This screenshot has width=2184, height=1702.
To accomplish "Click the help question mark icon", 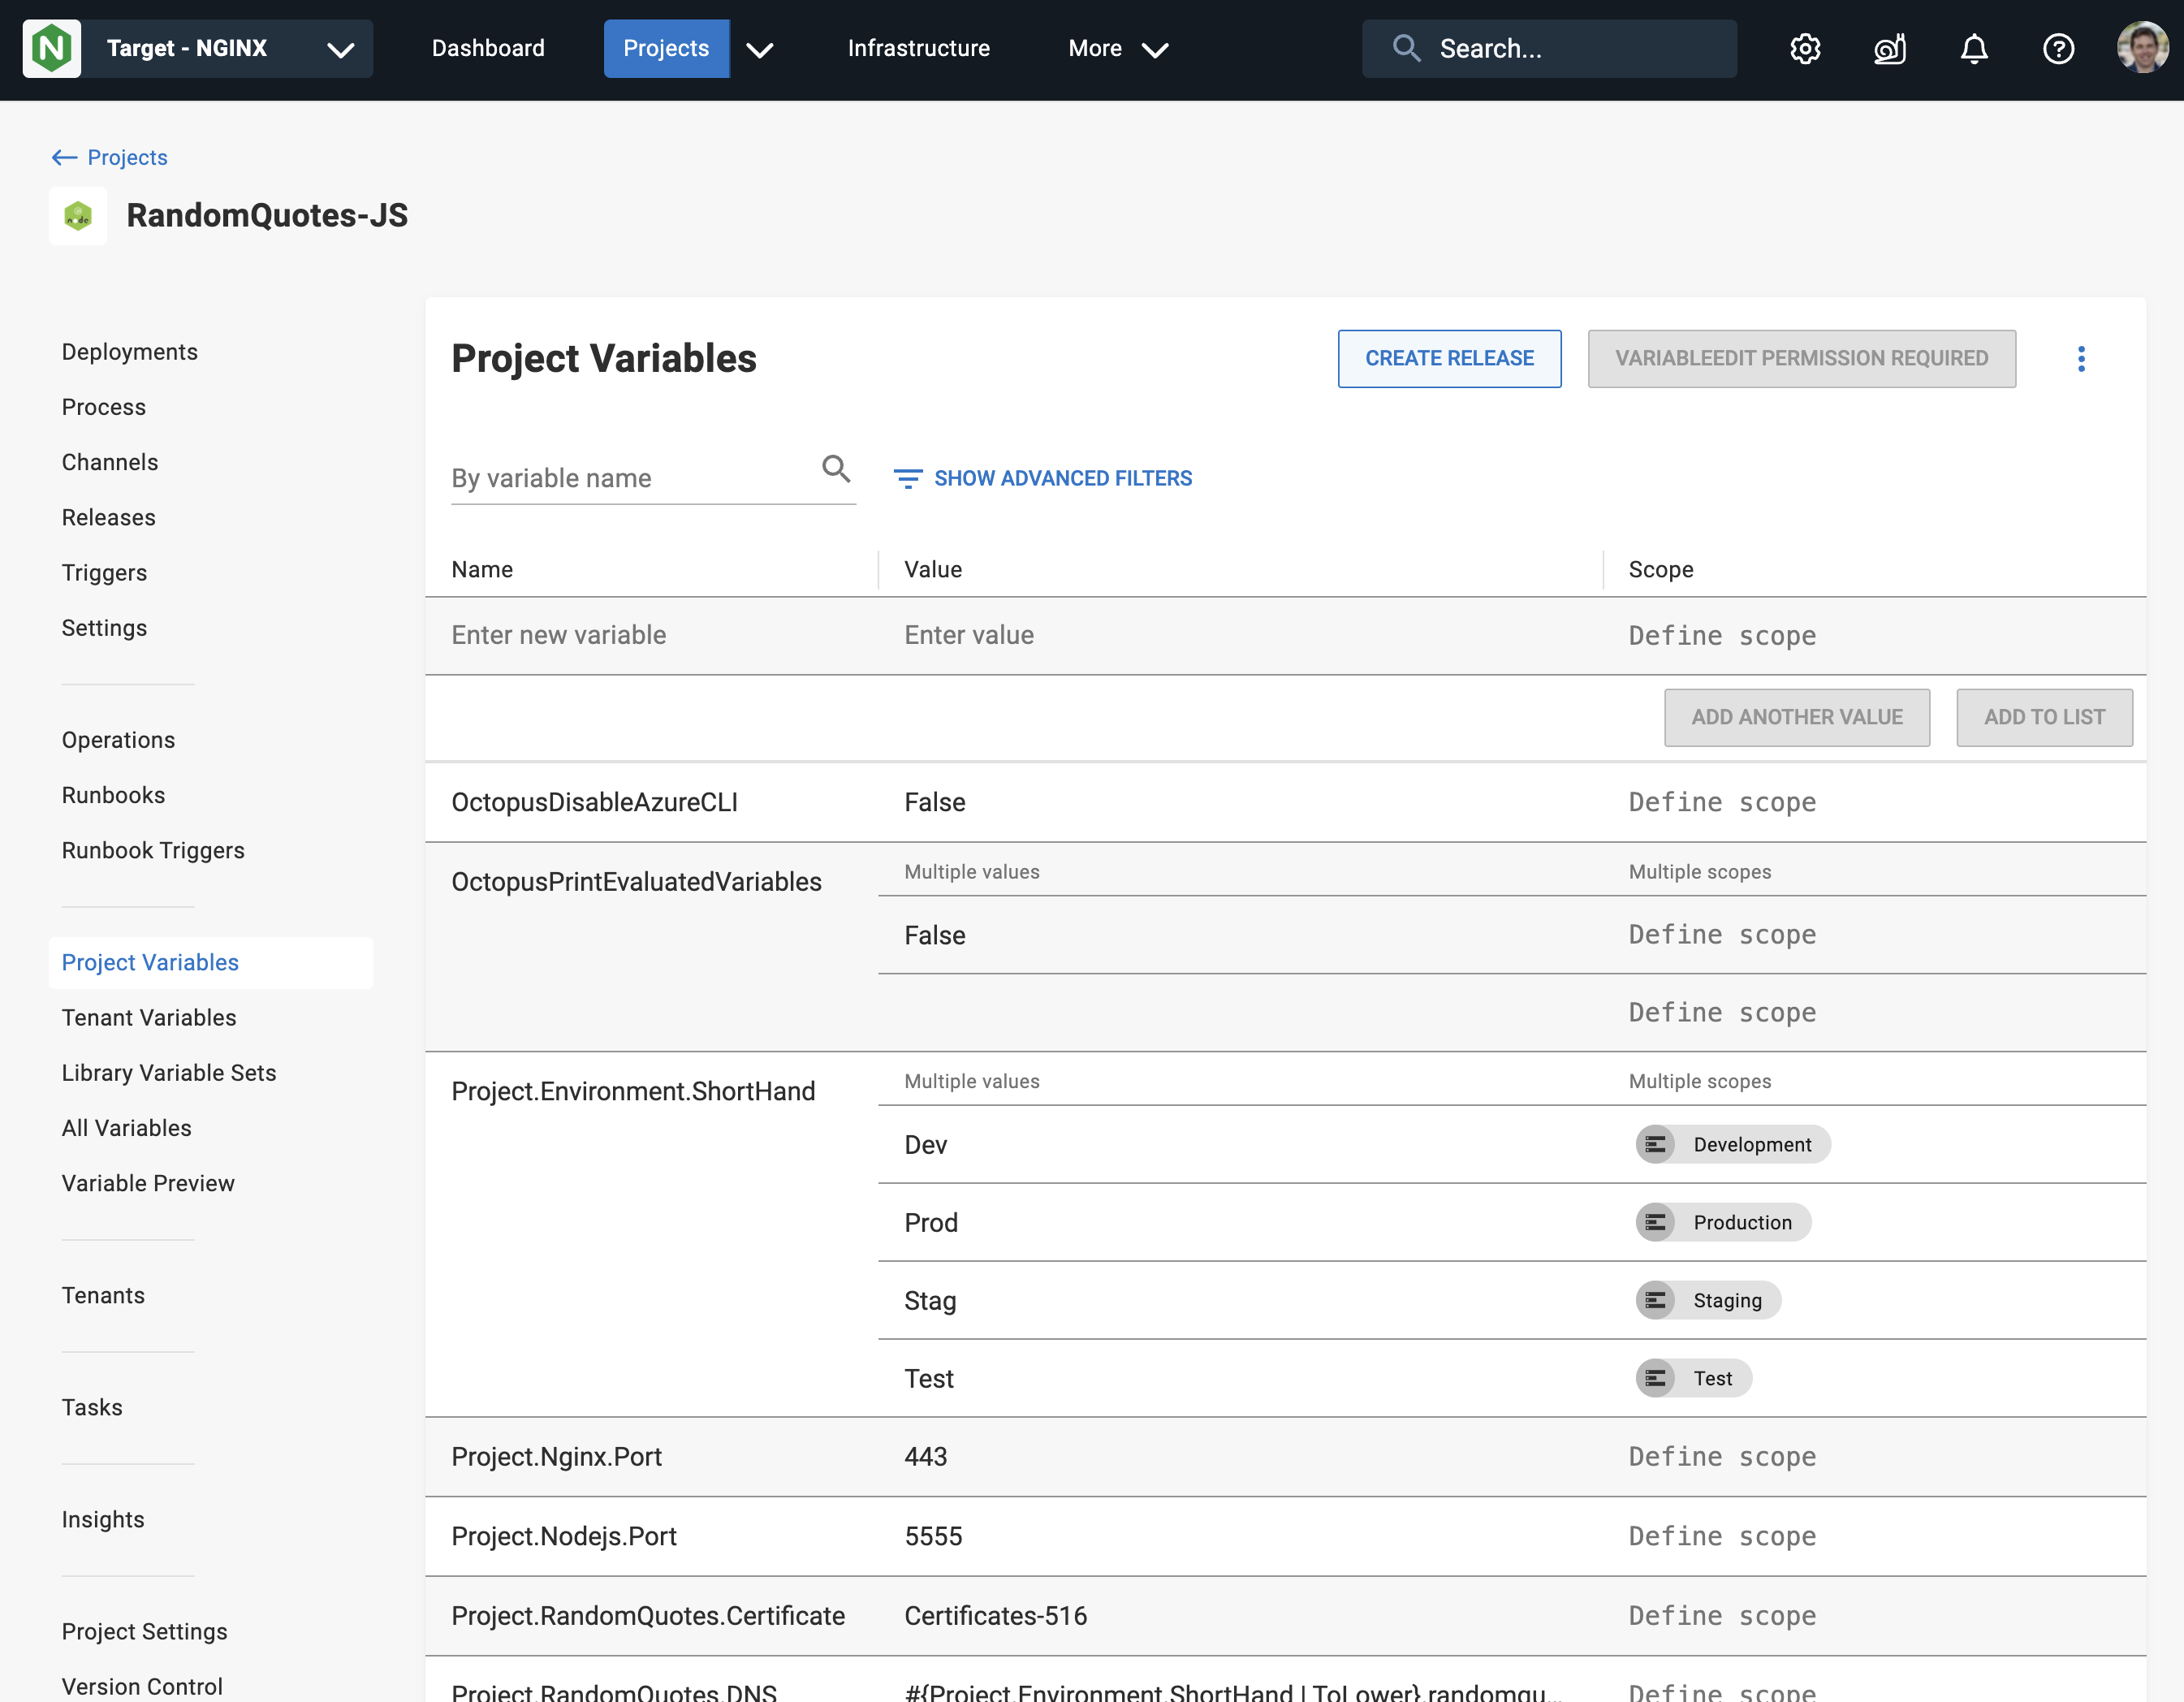I will point(2059,48).
